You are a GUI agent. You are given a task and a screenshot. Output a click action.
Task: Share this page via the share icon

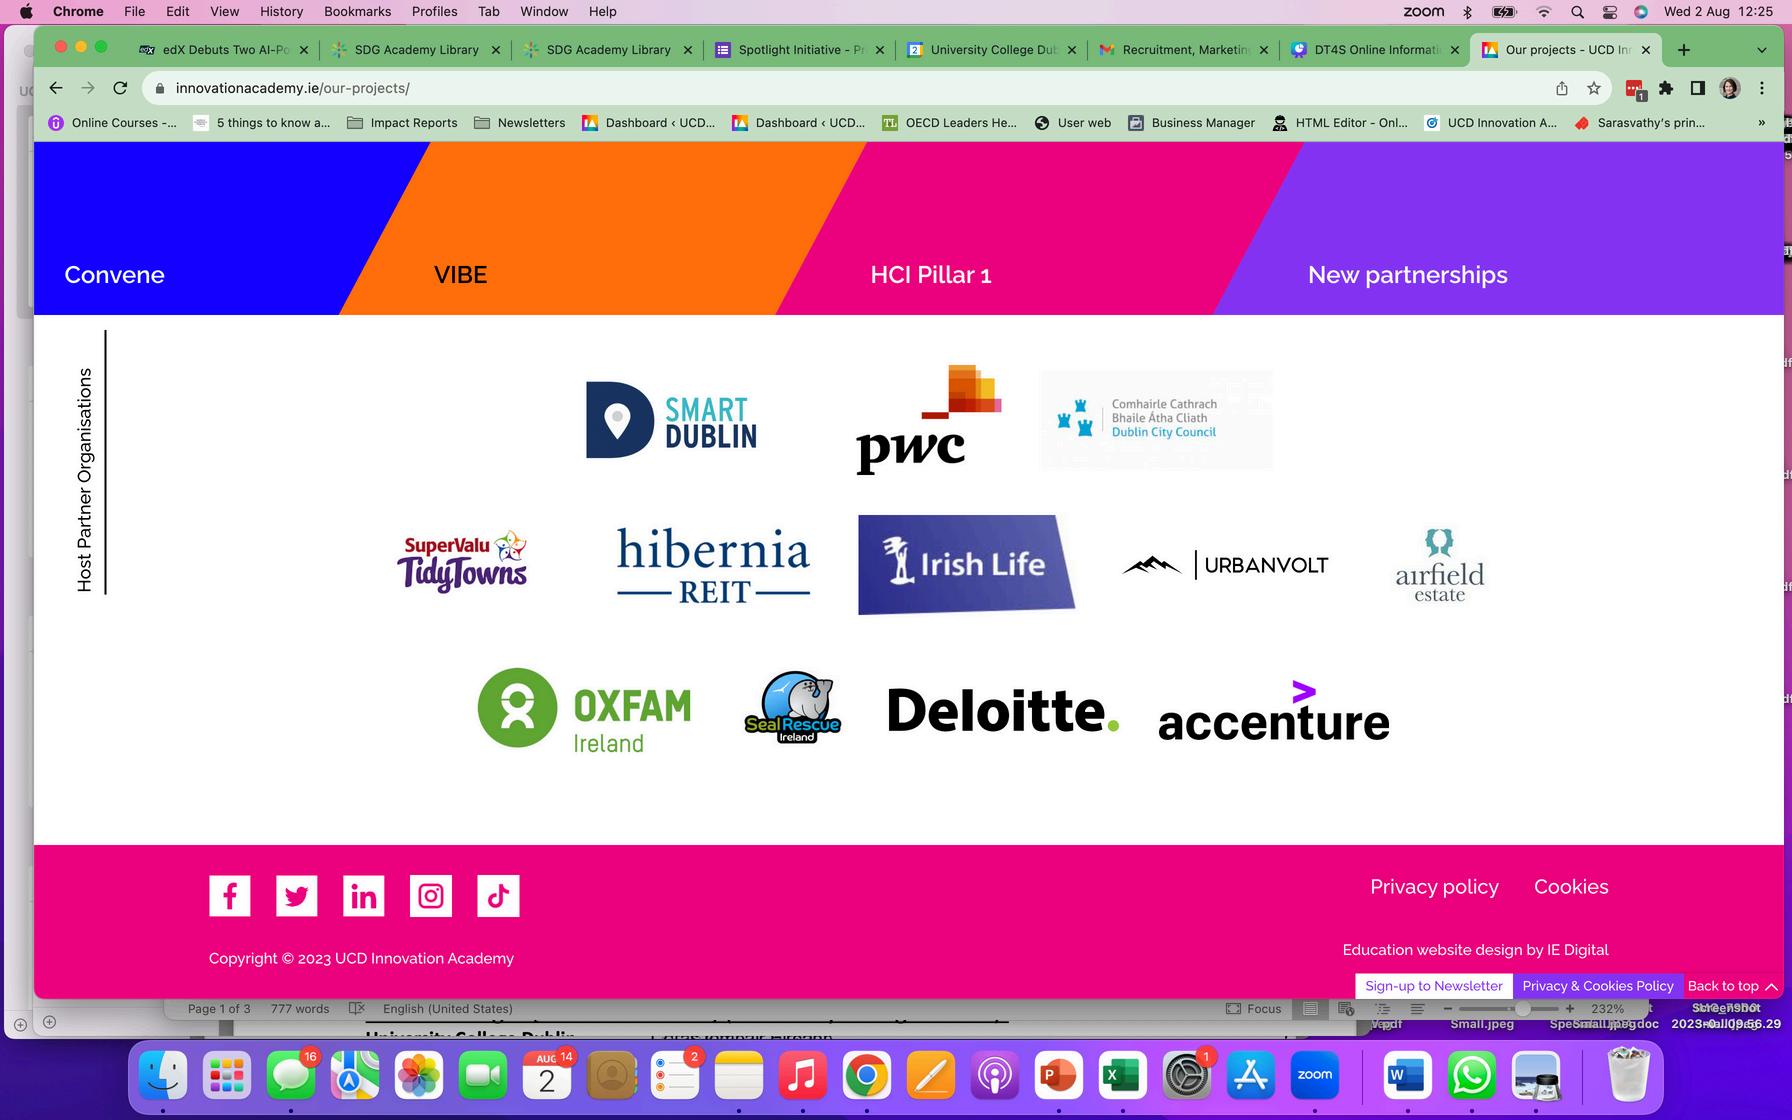click(1562, 88)
